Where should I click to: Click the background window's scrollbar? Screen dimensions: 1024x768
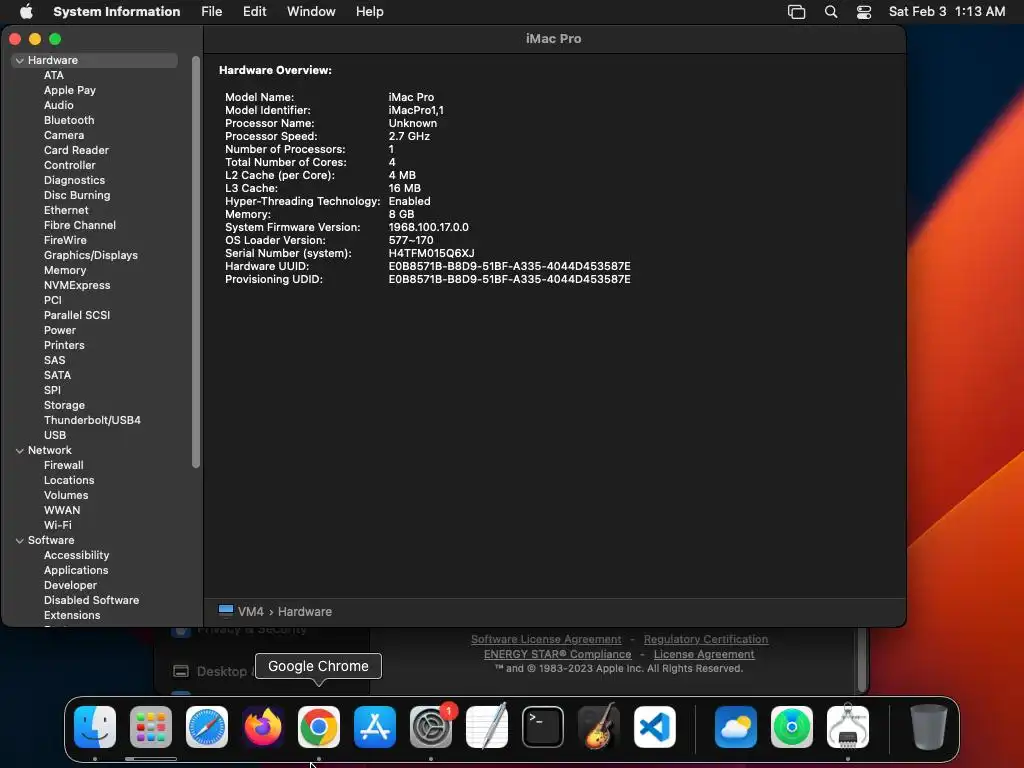(863, 660)
